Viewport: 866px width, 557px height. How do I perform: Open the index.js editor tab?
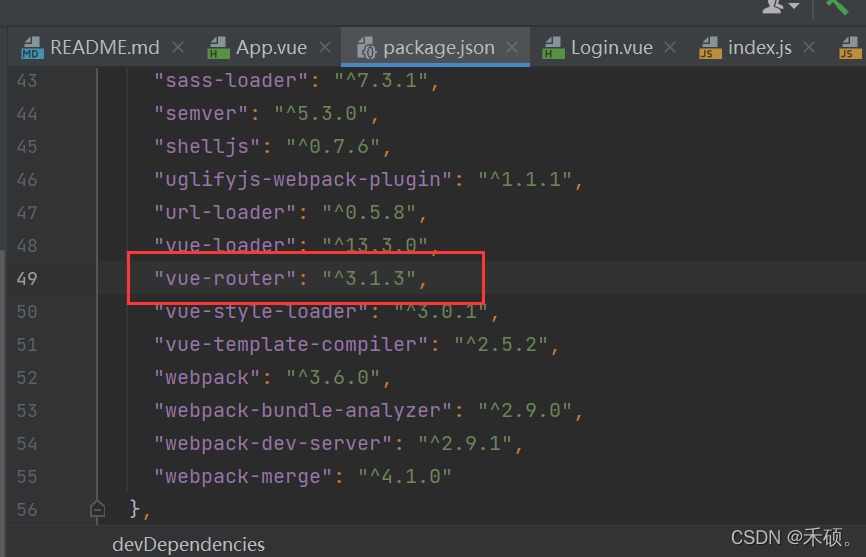point(759,48)
